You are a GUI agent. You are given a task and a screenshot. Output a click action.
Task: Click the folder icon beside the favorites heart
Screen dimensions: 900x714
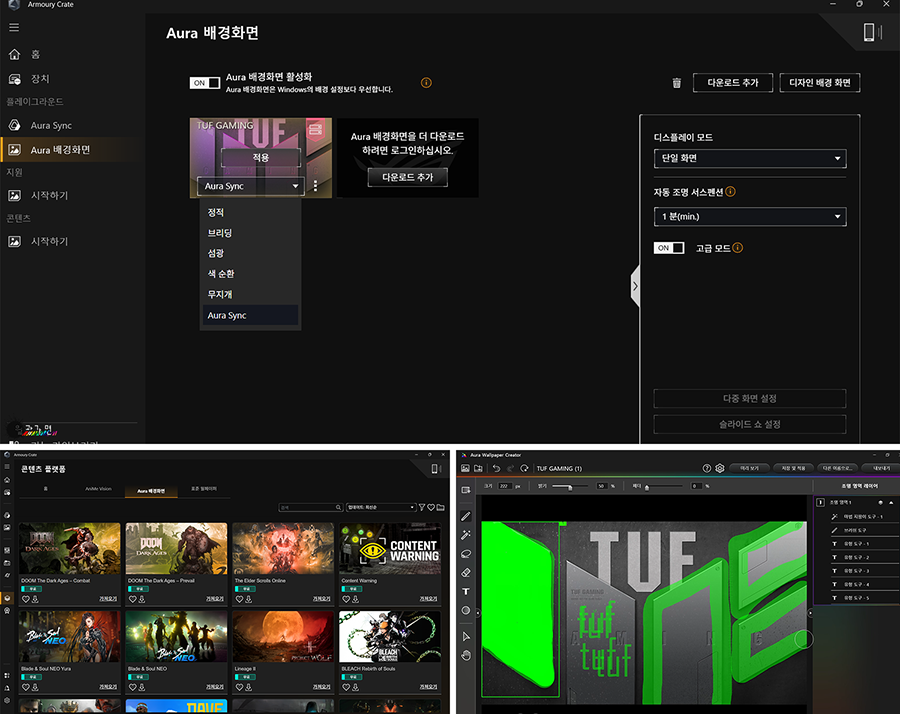pyautogui.click(x=440, y=507)
